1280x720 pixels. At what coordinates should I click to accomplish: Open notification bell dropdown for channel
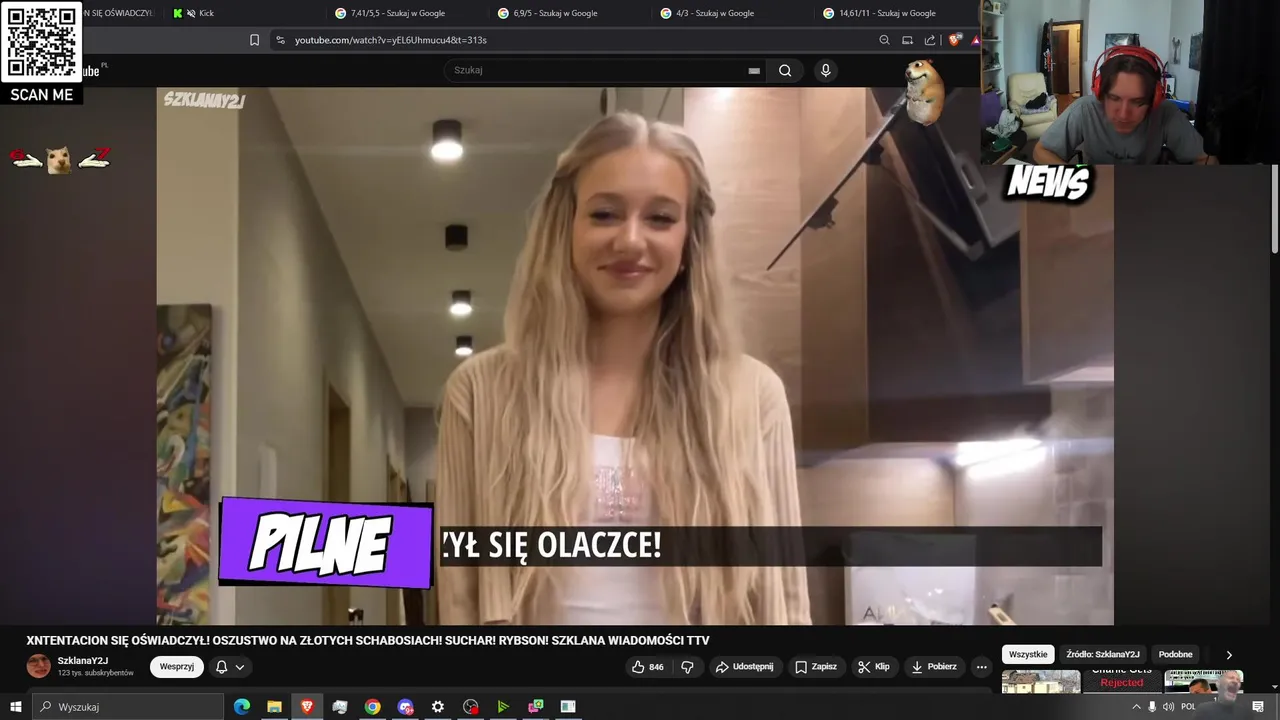click(x=230, y=667)
